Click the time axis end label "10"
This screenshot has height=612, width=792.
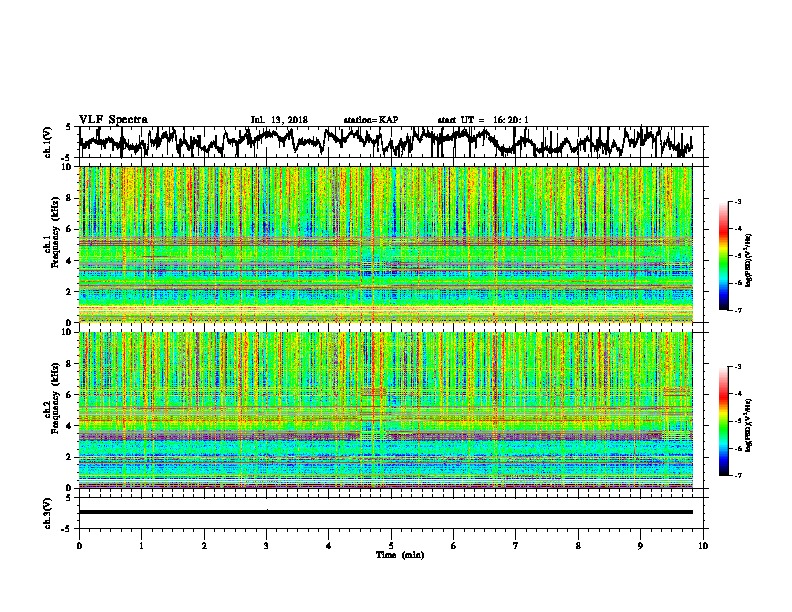(703, 546)
